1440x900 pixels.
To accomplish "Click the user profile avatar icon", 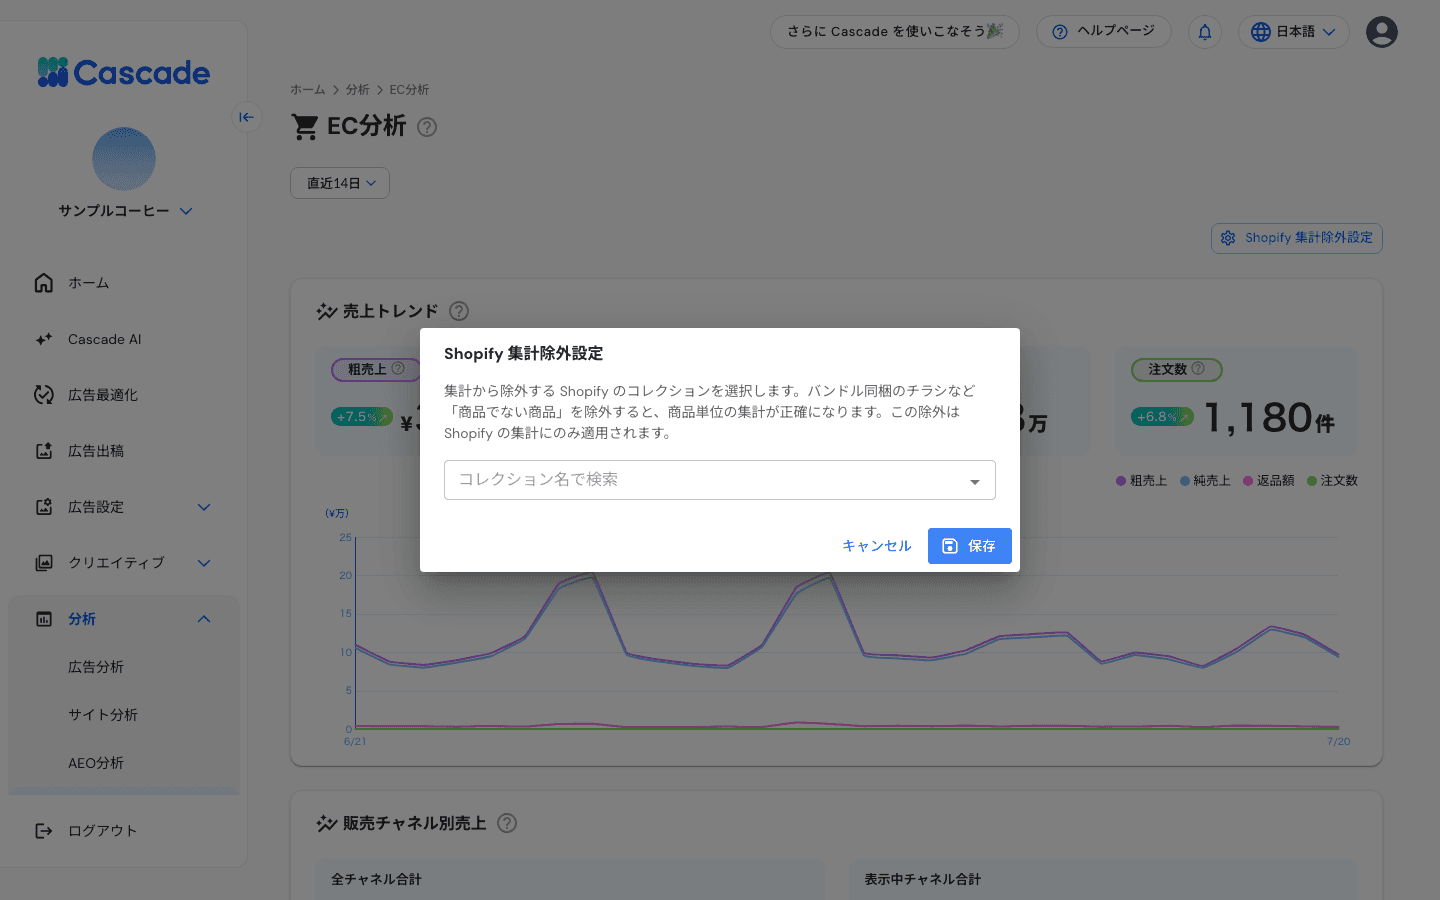I will [1382, 32].
